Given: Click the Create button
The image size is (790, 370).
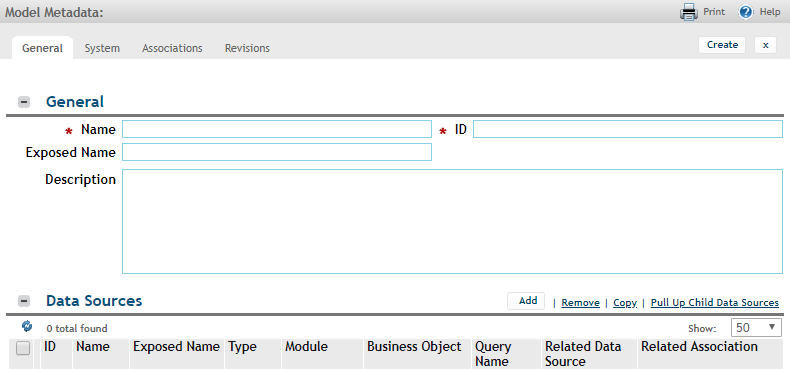Looking at the screenshot, I should (722, 45).
